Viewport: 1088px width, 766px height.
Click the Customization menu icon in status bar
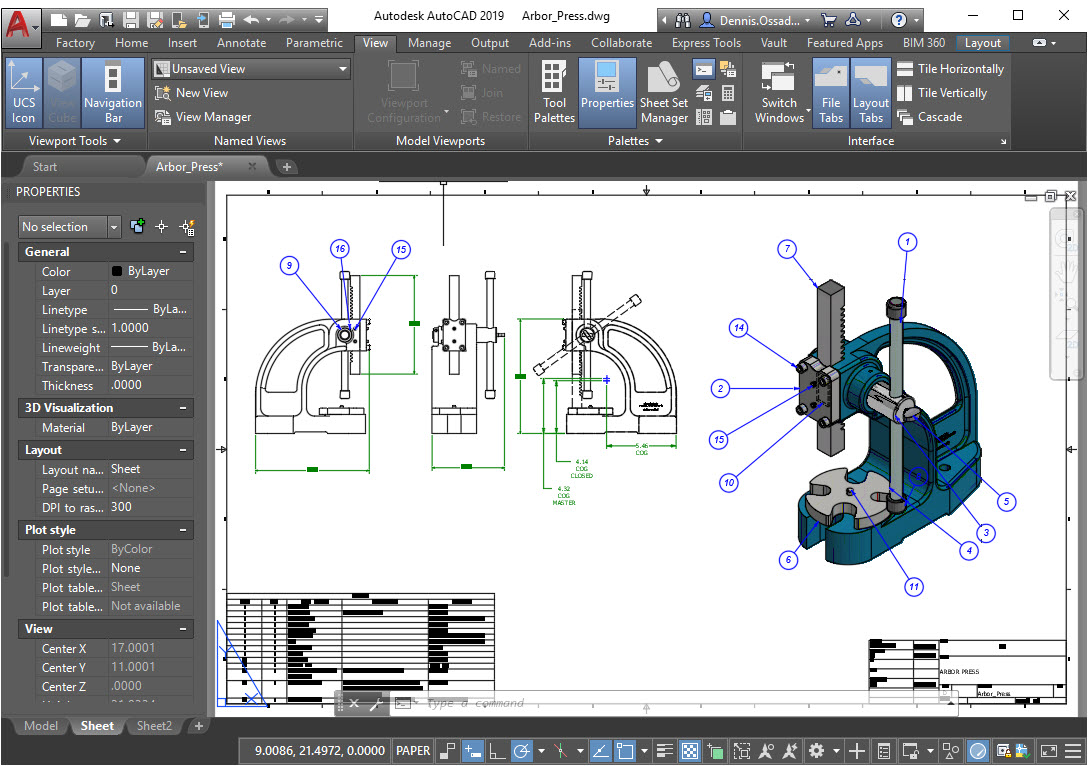coord(1072,750)
